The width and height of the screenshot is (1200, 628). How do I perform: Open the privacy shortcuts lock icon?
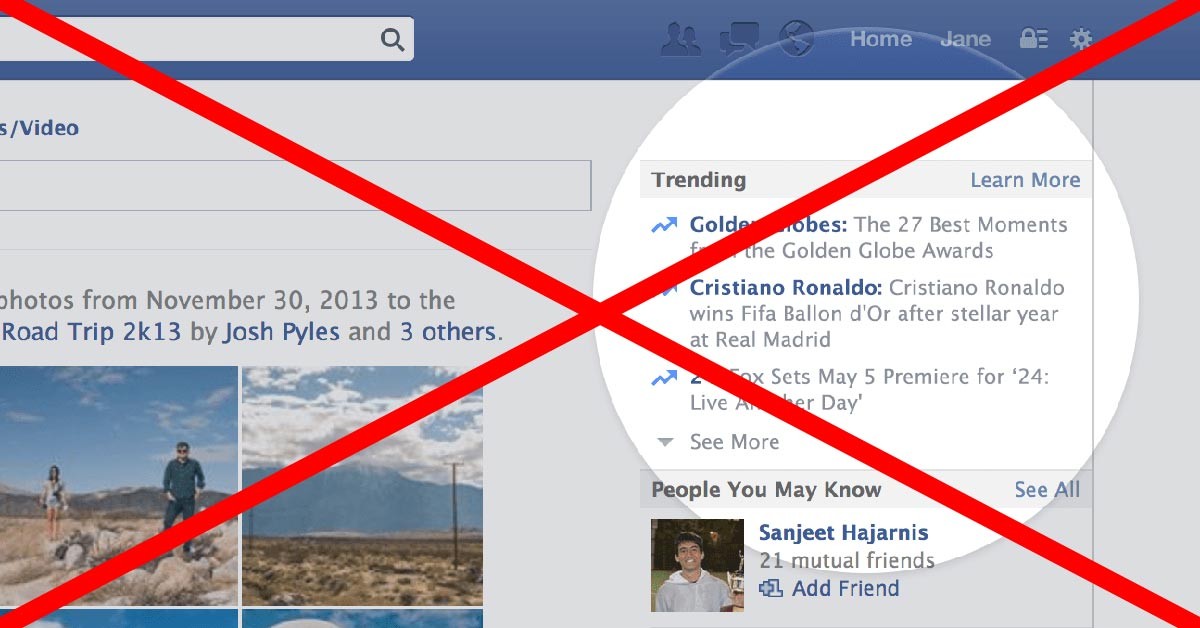click(1033, 39)
